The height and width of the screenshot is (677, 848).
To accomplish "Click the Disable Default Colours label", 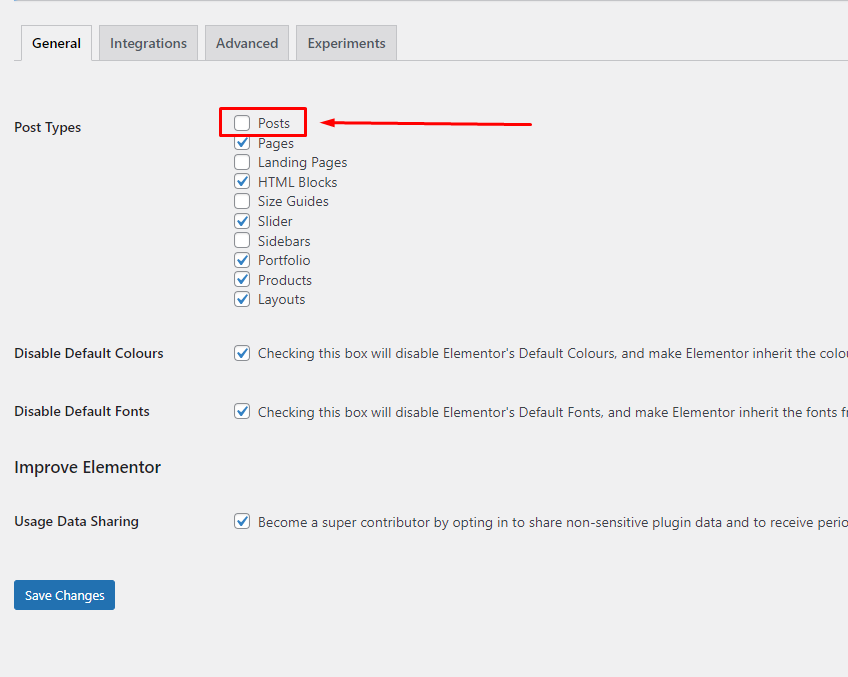I will [89, 353].
